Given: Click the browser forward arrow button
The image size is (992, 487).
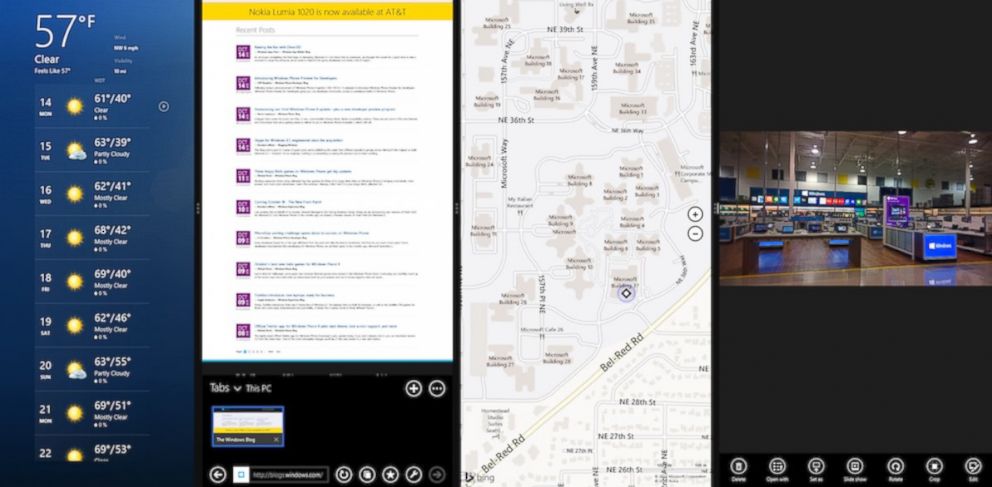Looking at the screenshot, I should pyautogui.click(x=437, y=474).
